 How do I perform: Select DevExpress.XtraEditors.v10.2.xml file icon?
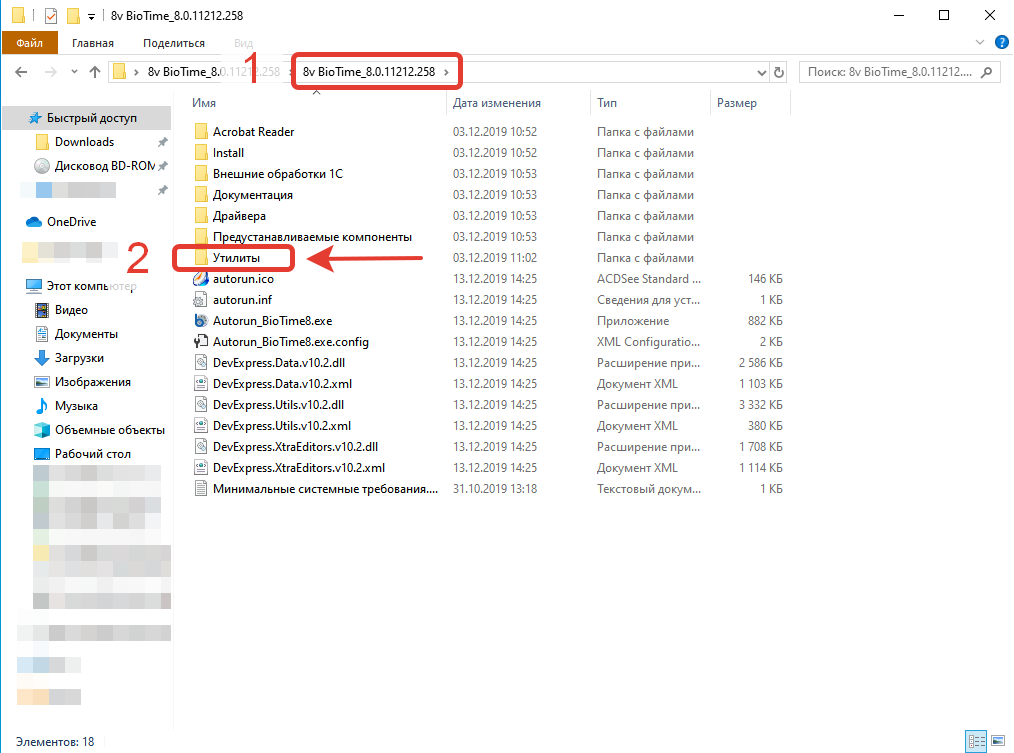[x=201, y=468]
